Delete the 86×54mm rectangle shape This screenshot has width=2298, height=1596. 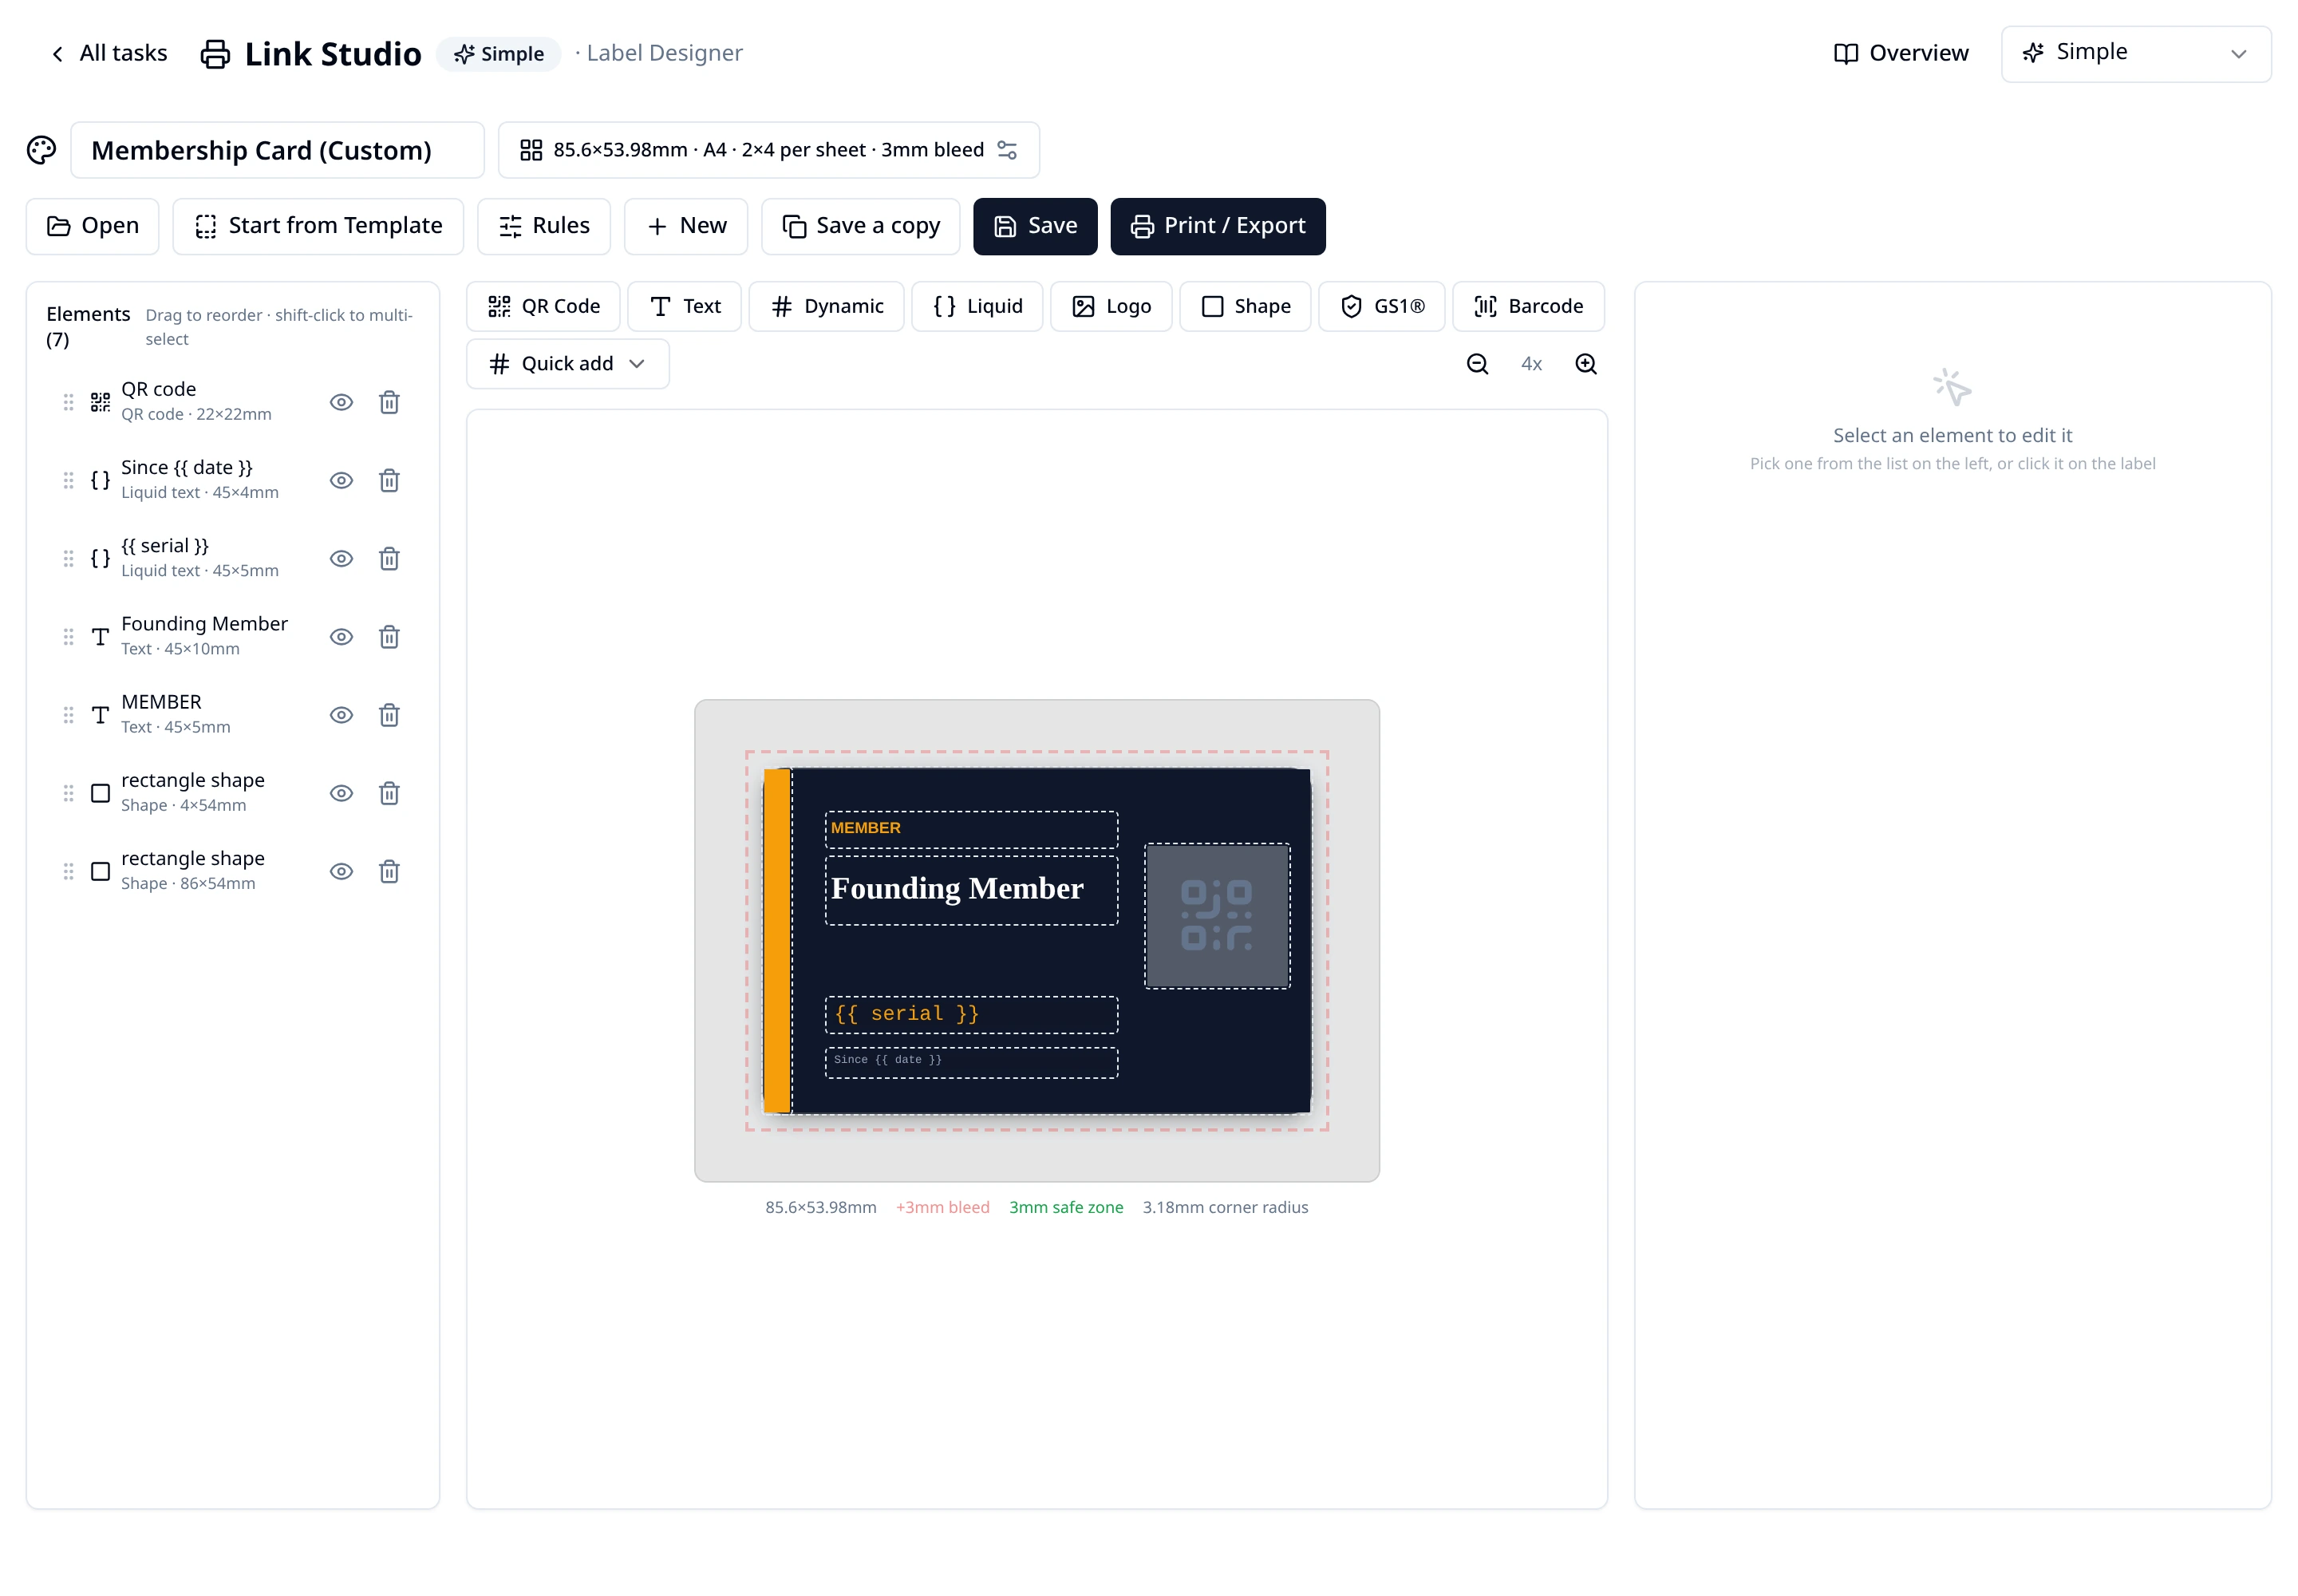click(389, 871)
